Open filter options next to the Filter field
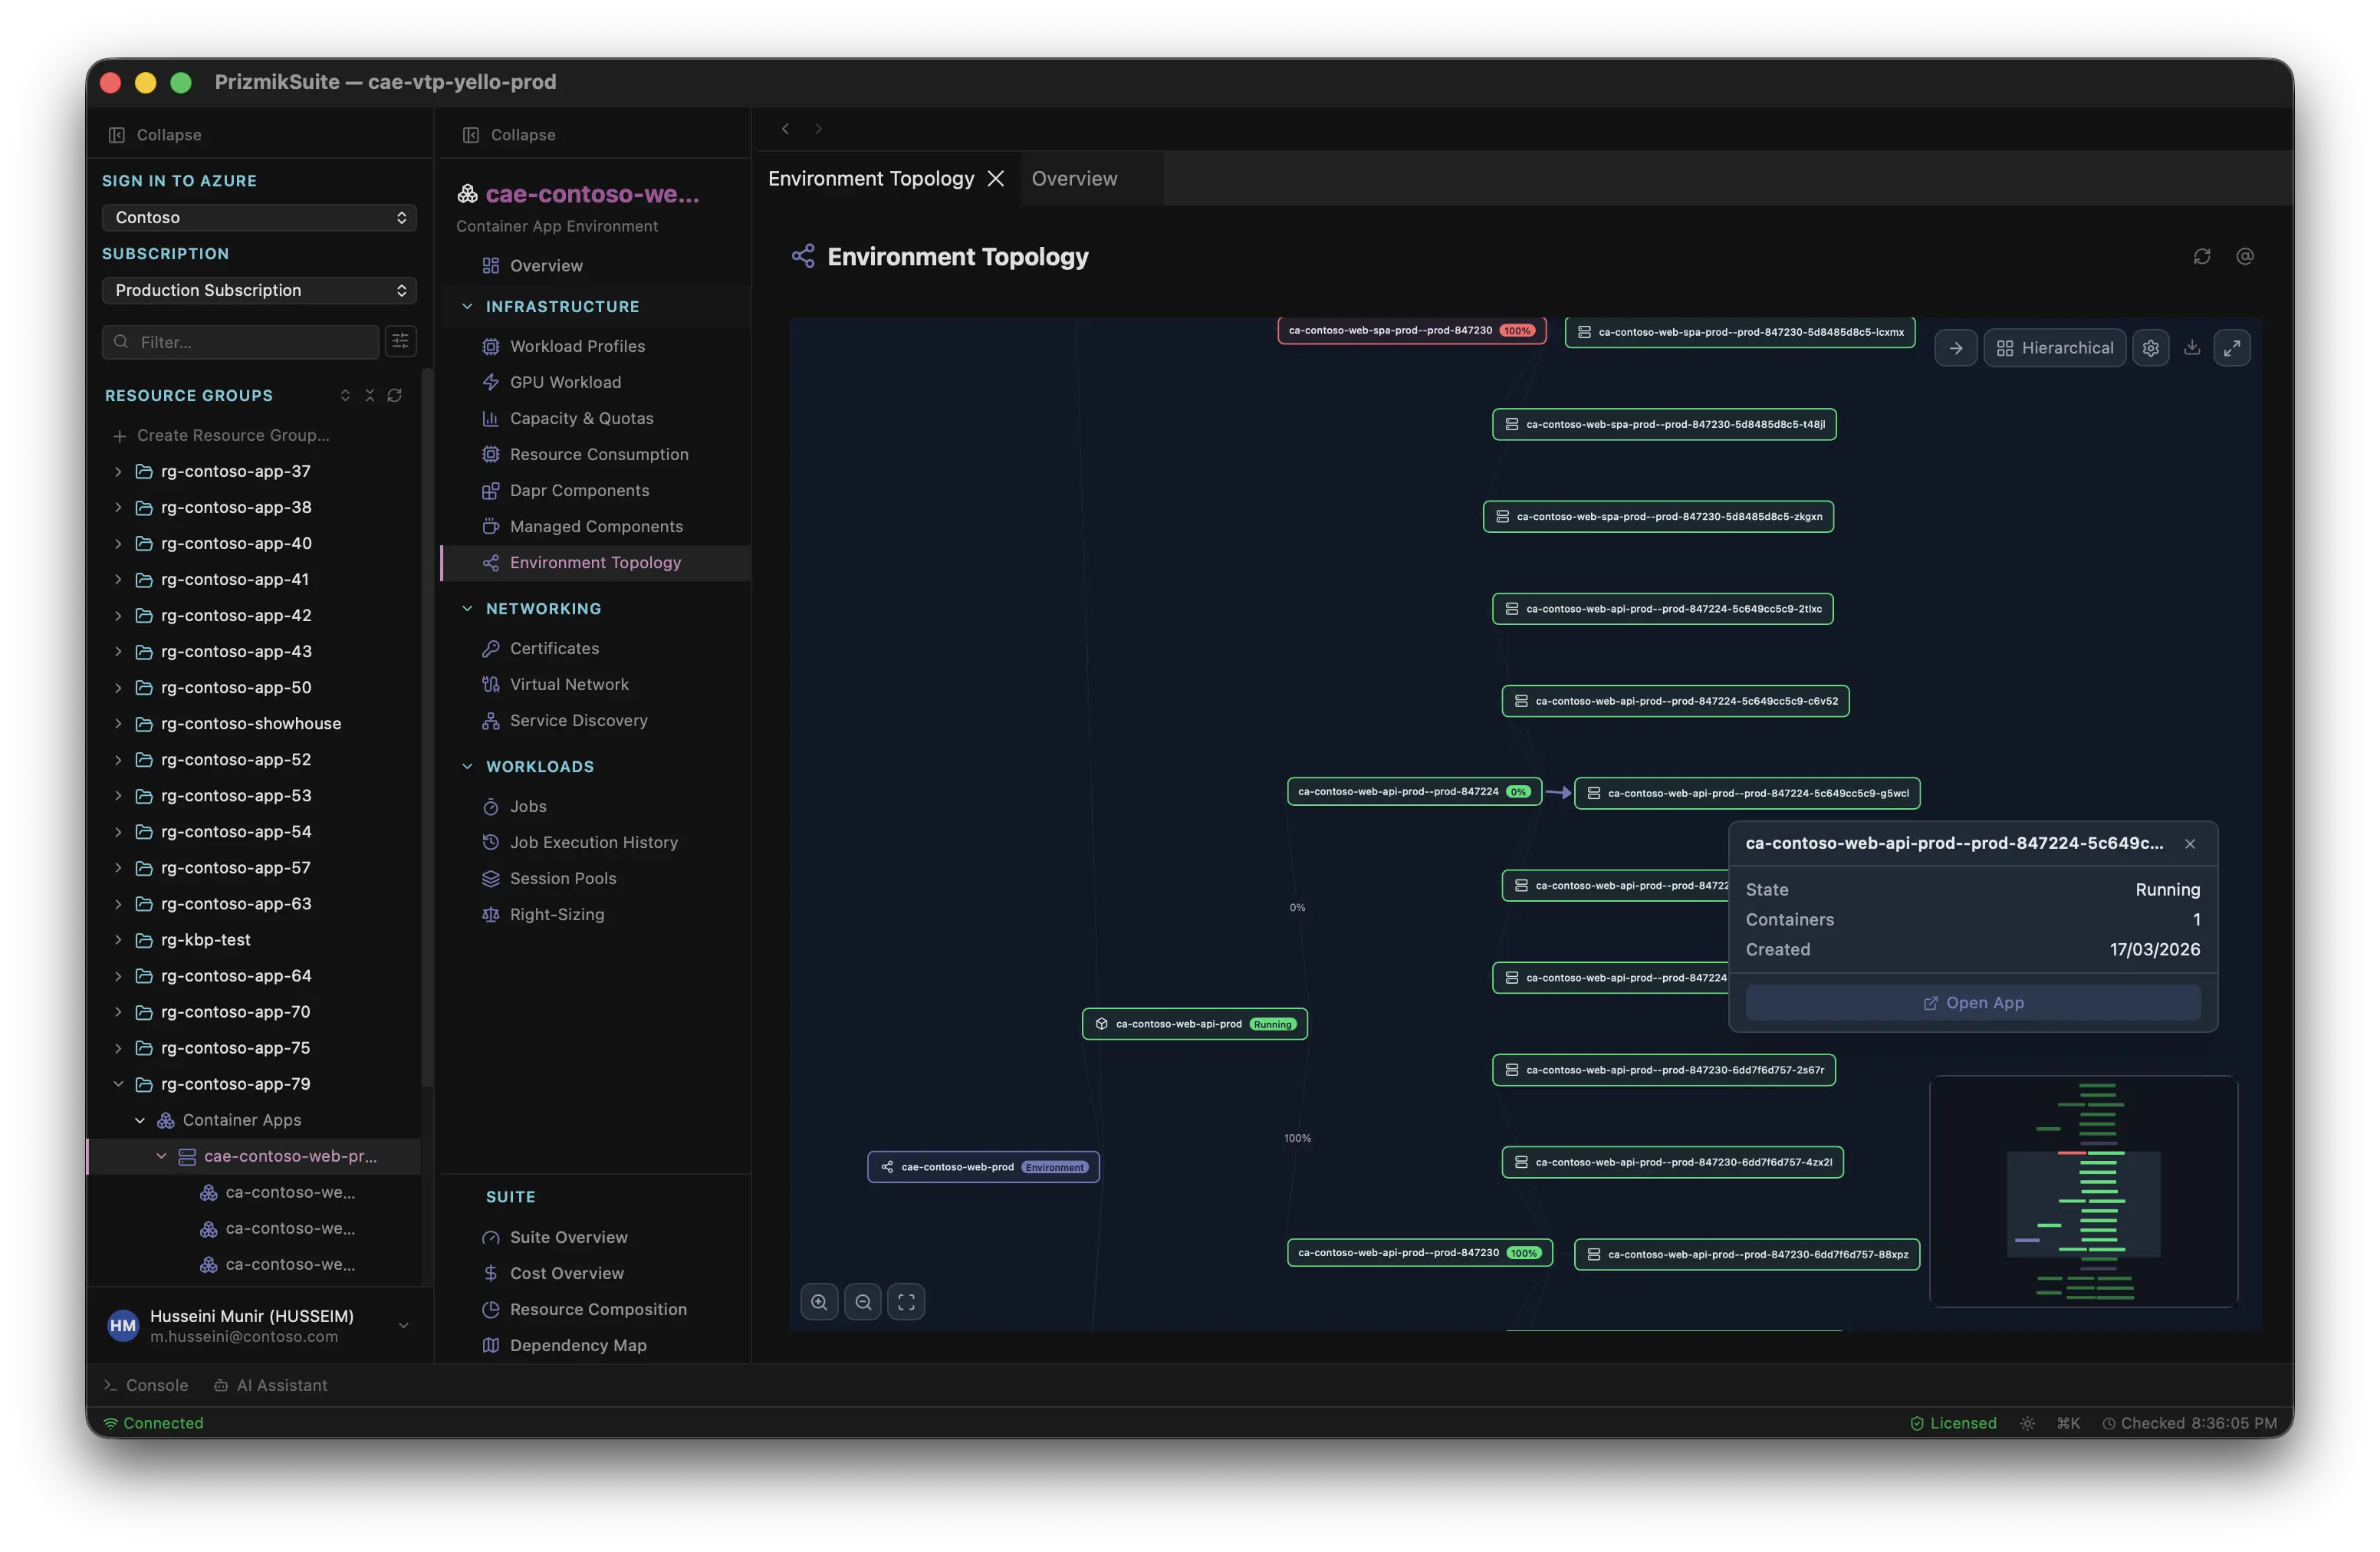 click(x=400, y=342)
